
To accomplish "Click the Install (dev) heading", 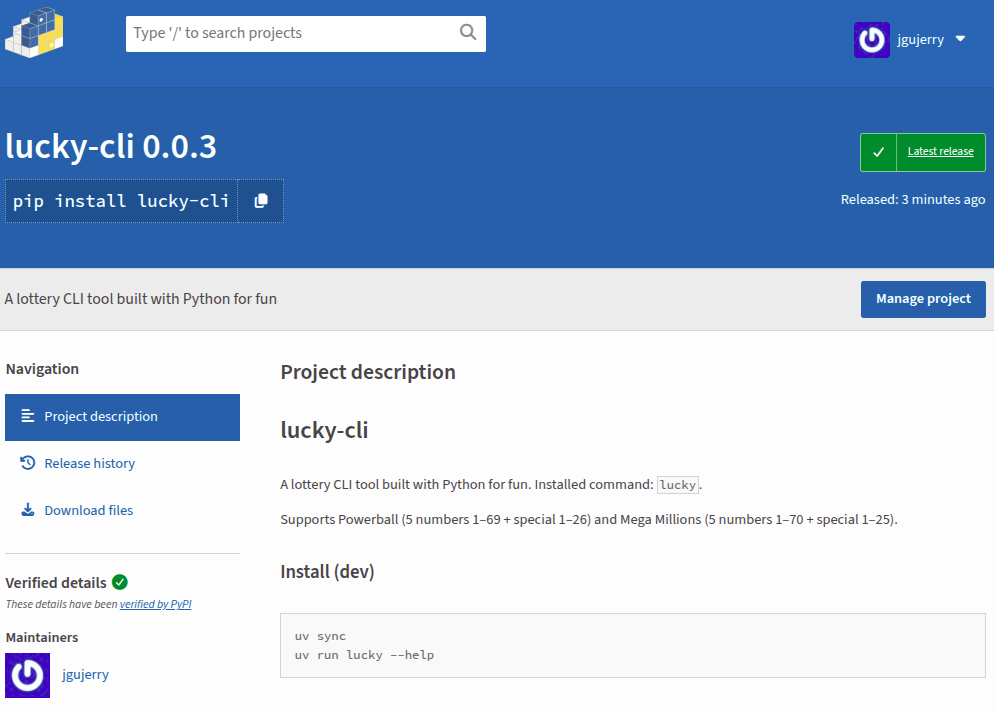I will [327, 572].
